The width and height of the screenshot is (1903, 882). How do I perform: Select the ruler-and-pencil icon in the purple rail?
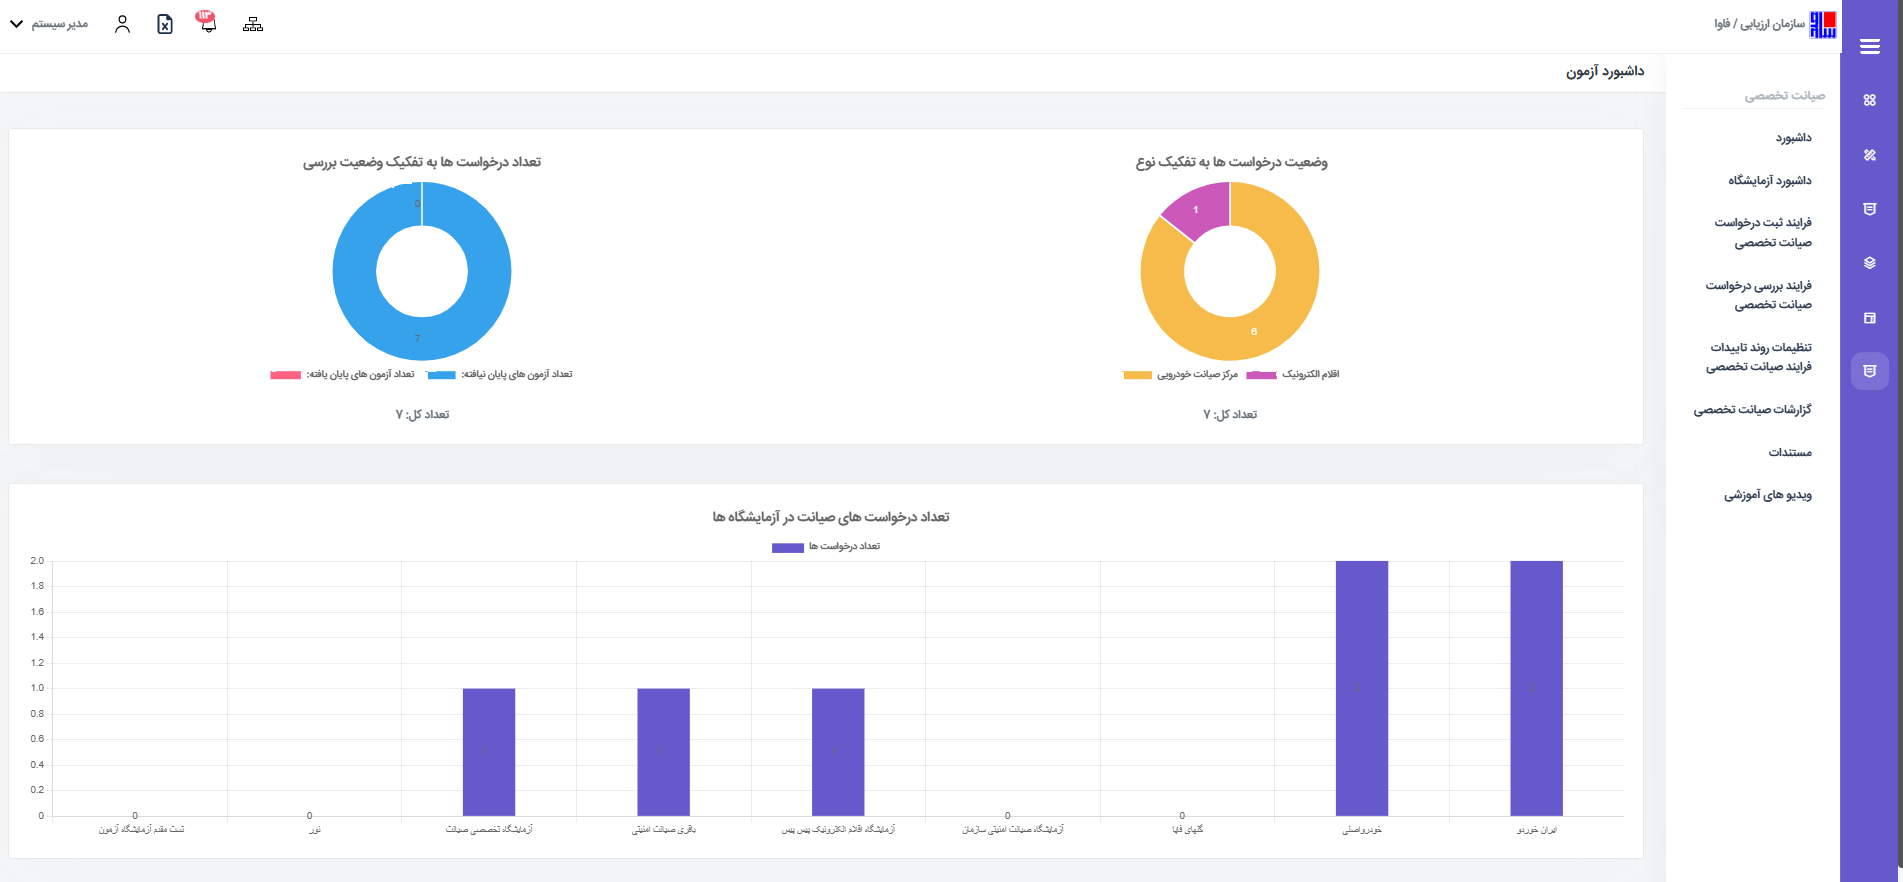pos(1869,155)
